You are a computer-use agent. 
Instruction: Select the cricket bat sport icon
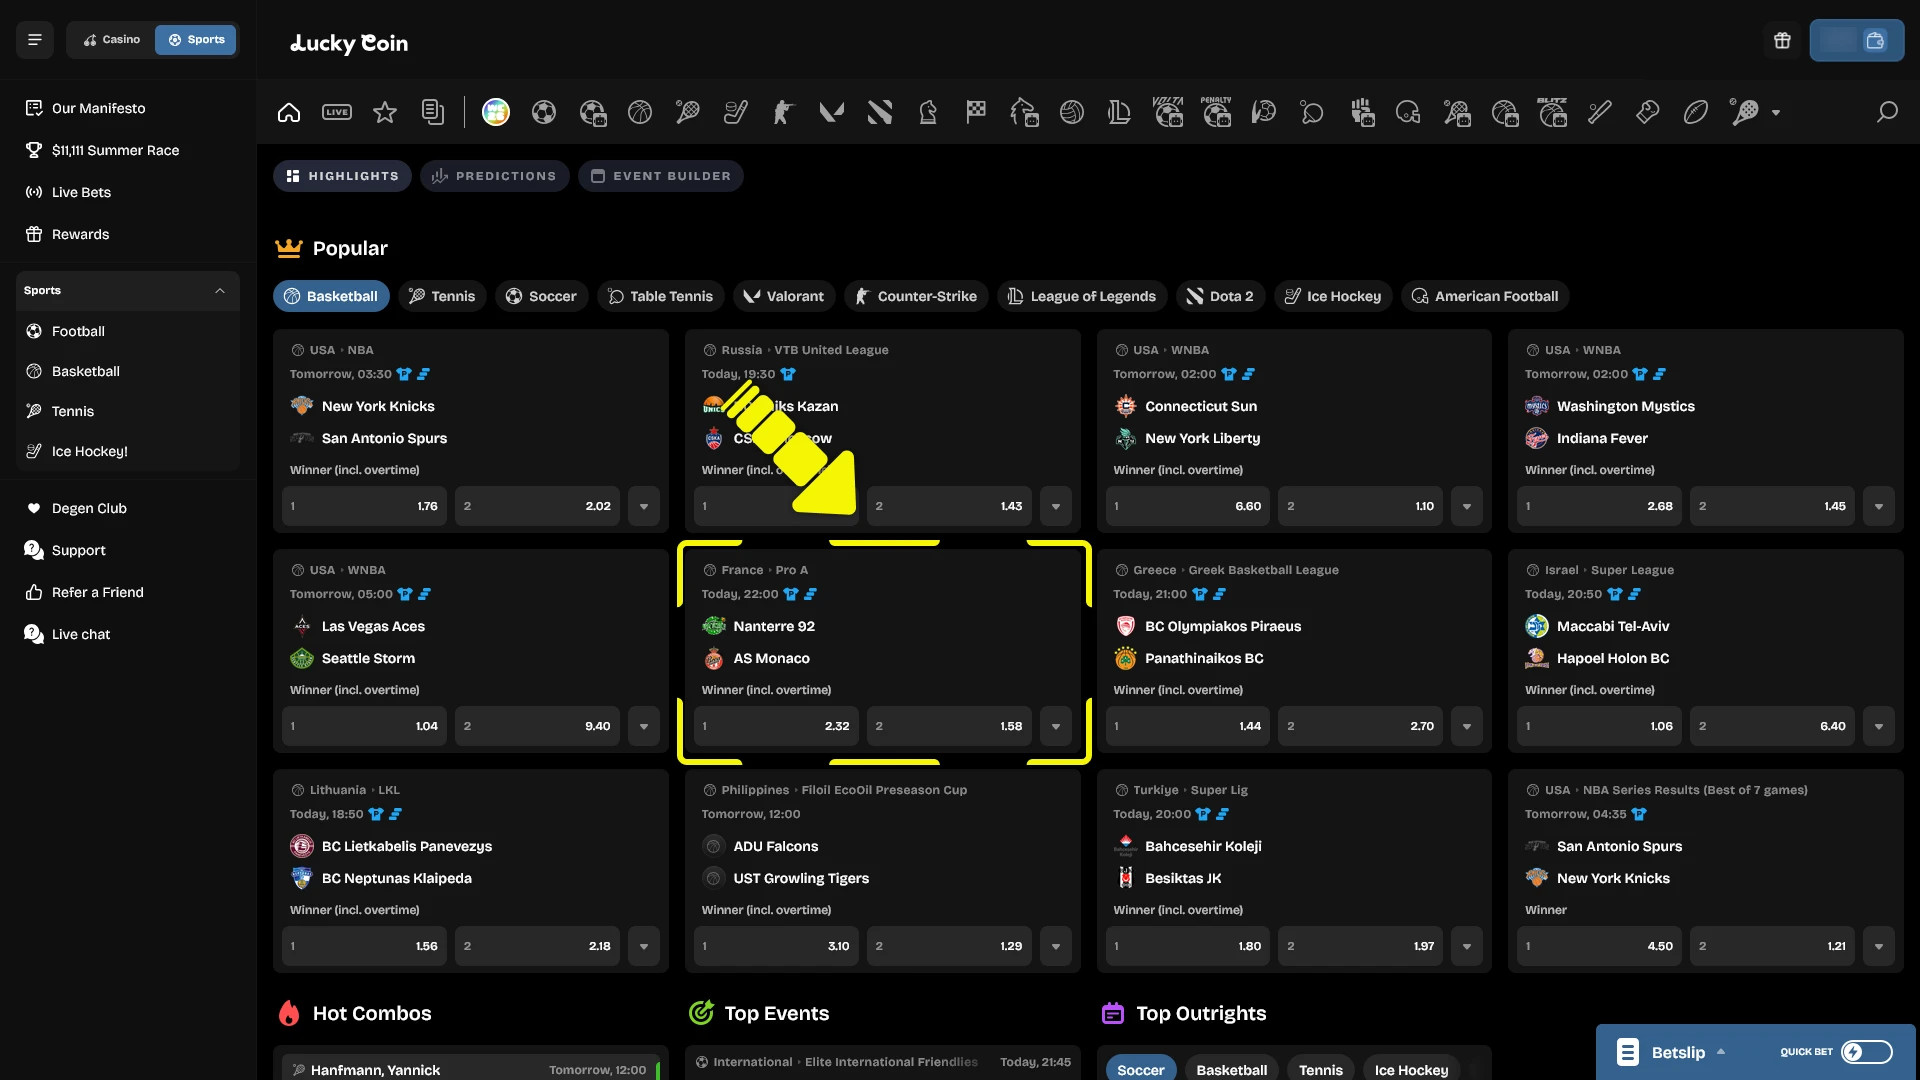point(1600,112)
